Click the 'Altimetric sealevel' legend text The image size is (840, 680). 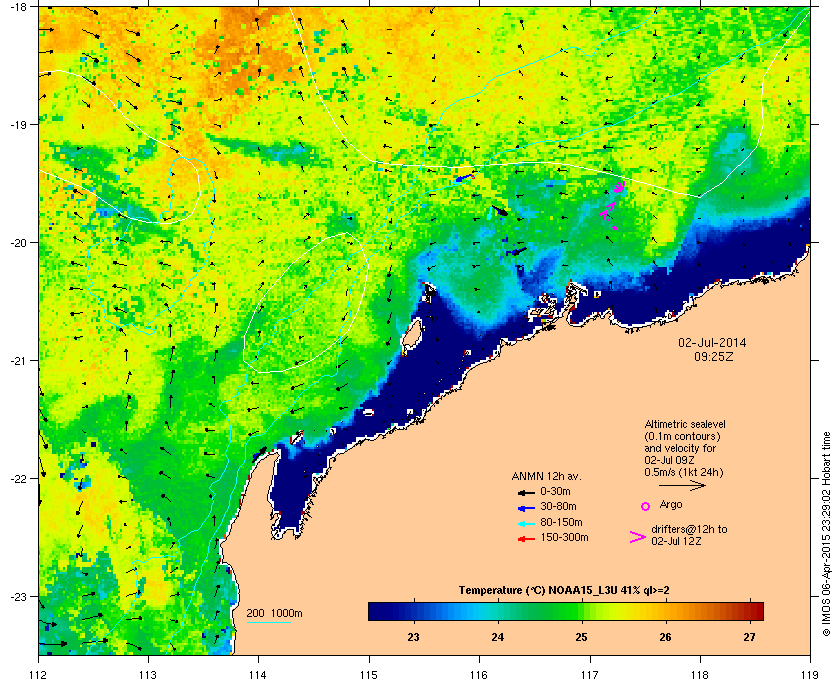tap(685, 424)
